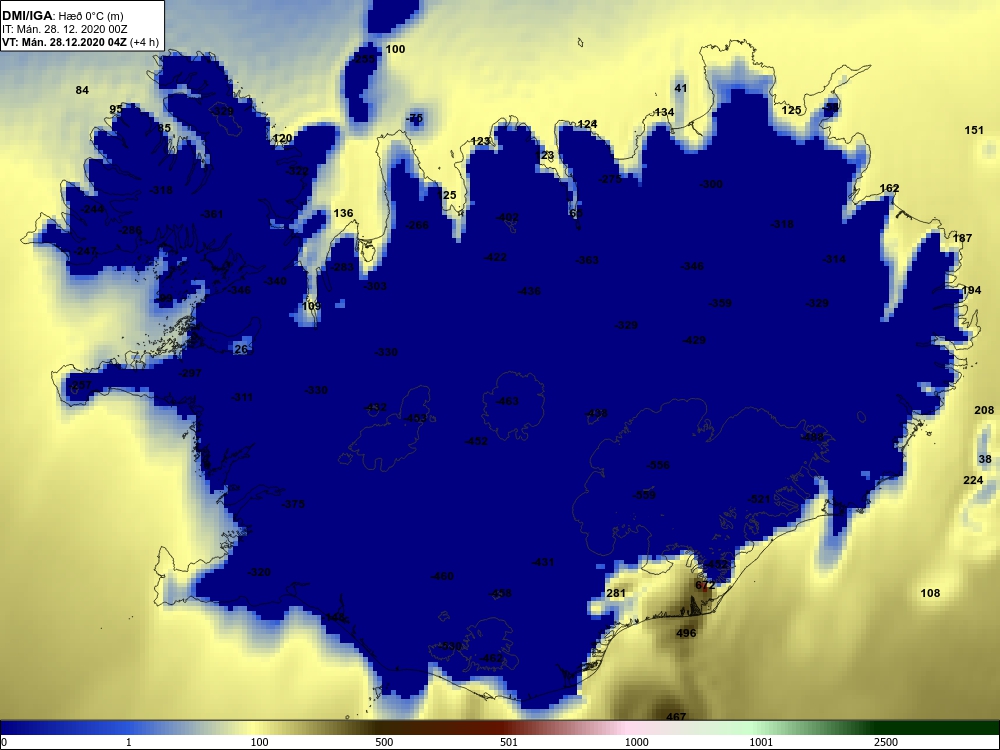Click the '108' value on the map
The image size is (1000, 750).
point(930,593)
